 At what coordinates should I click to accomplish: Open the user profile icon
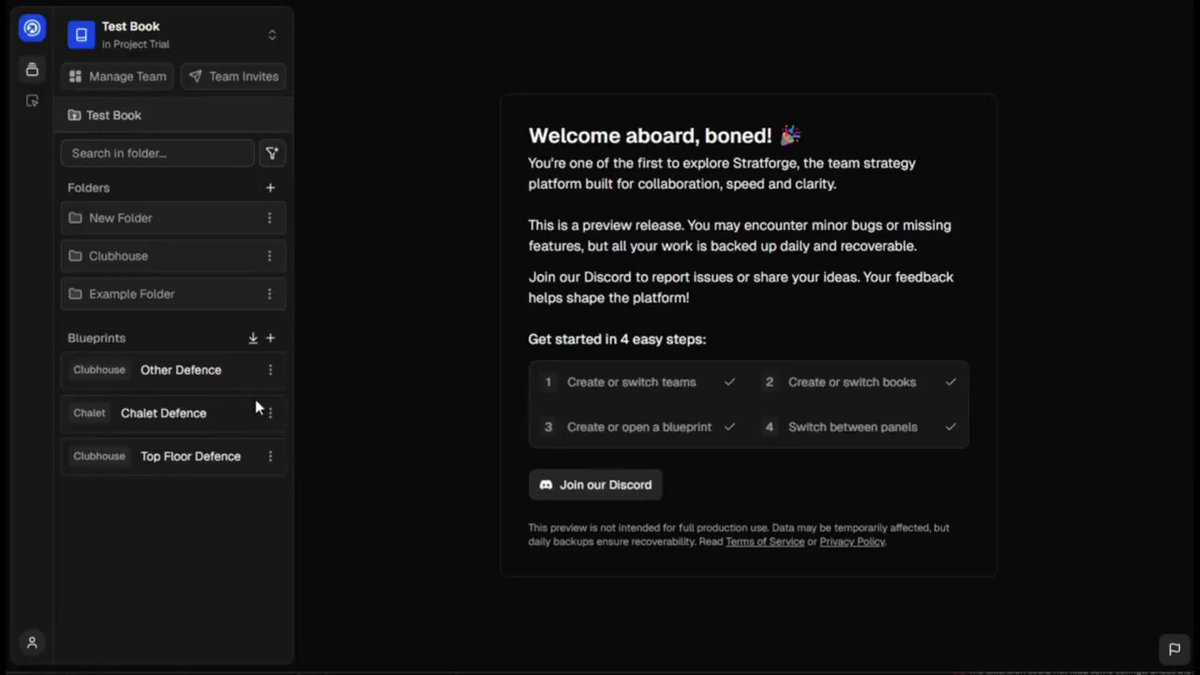tap(32, 643)
